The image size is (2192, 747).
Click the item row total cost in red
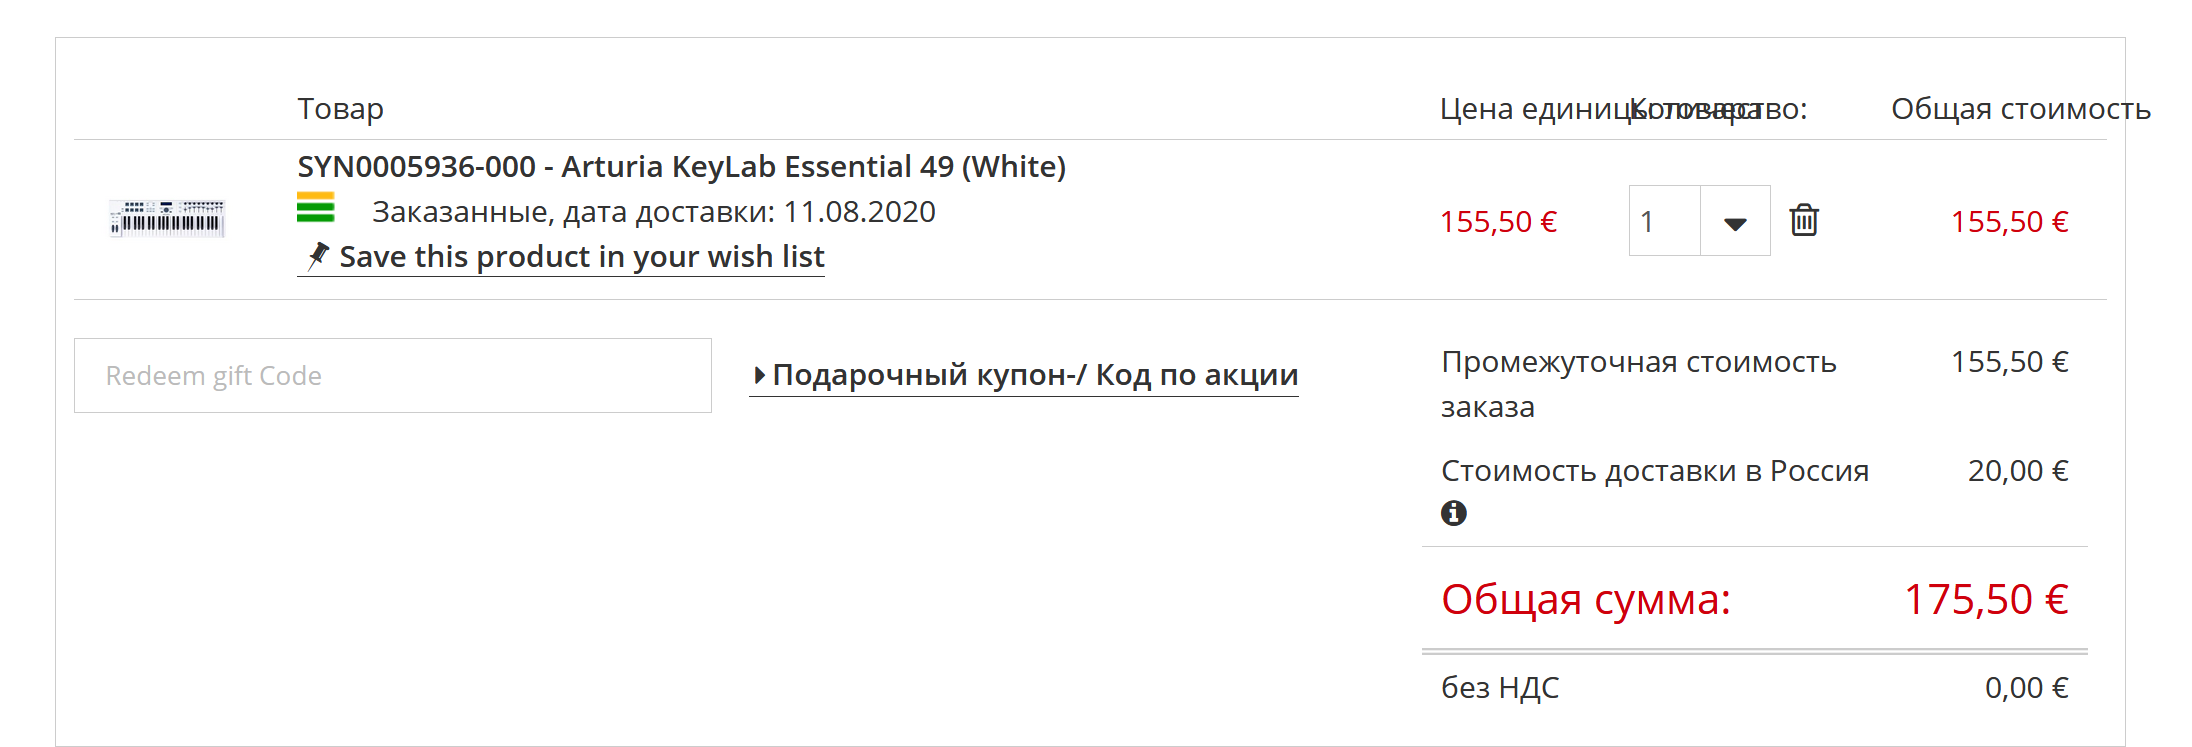tap(2009, 221)
